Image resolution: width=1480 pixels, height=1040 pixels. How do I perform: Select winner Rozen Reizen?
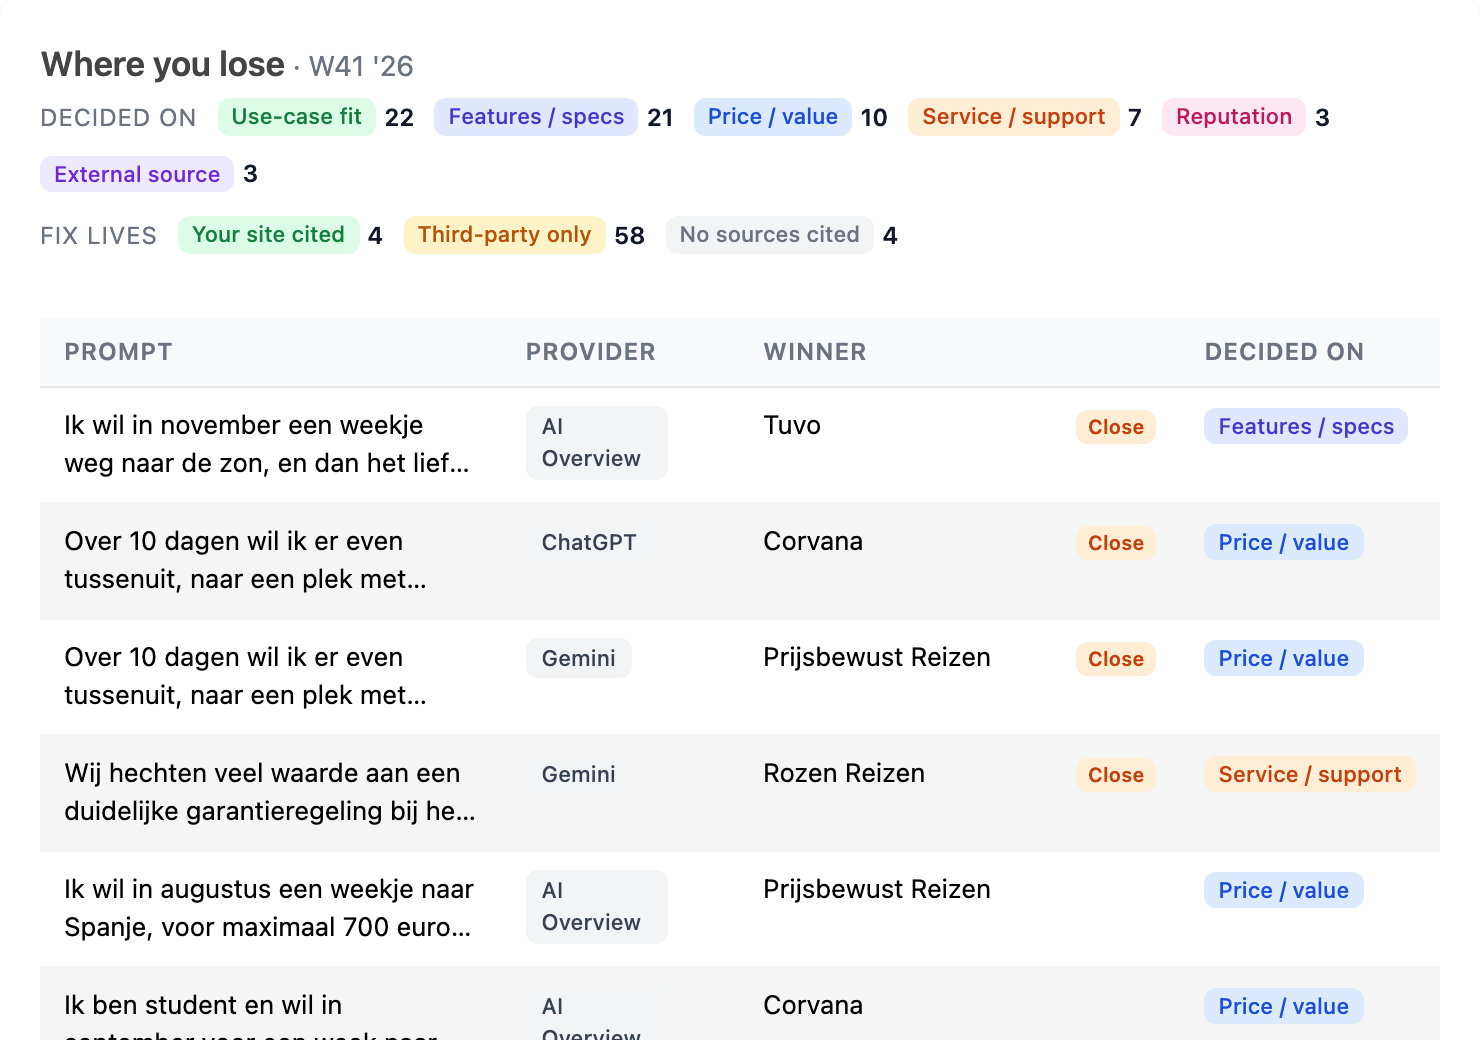click(844, 773)
